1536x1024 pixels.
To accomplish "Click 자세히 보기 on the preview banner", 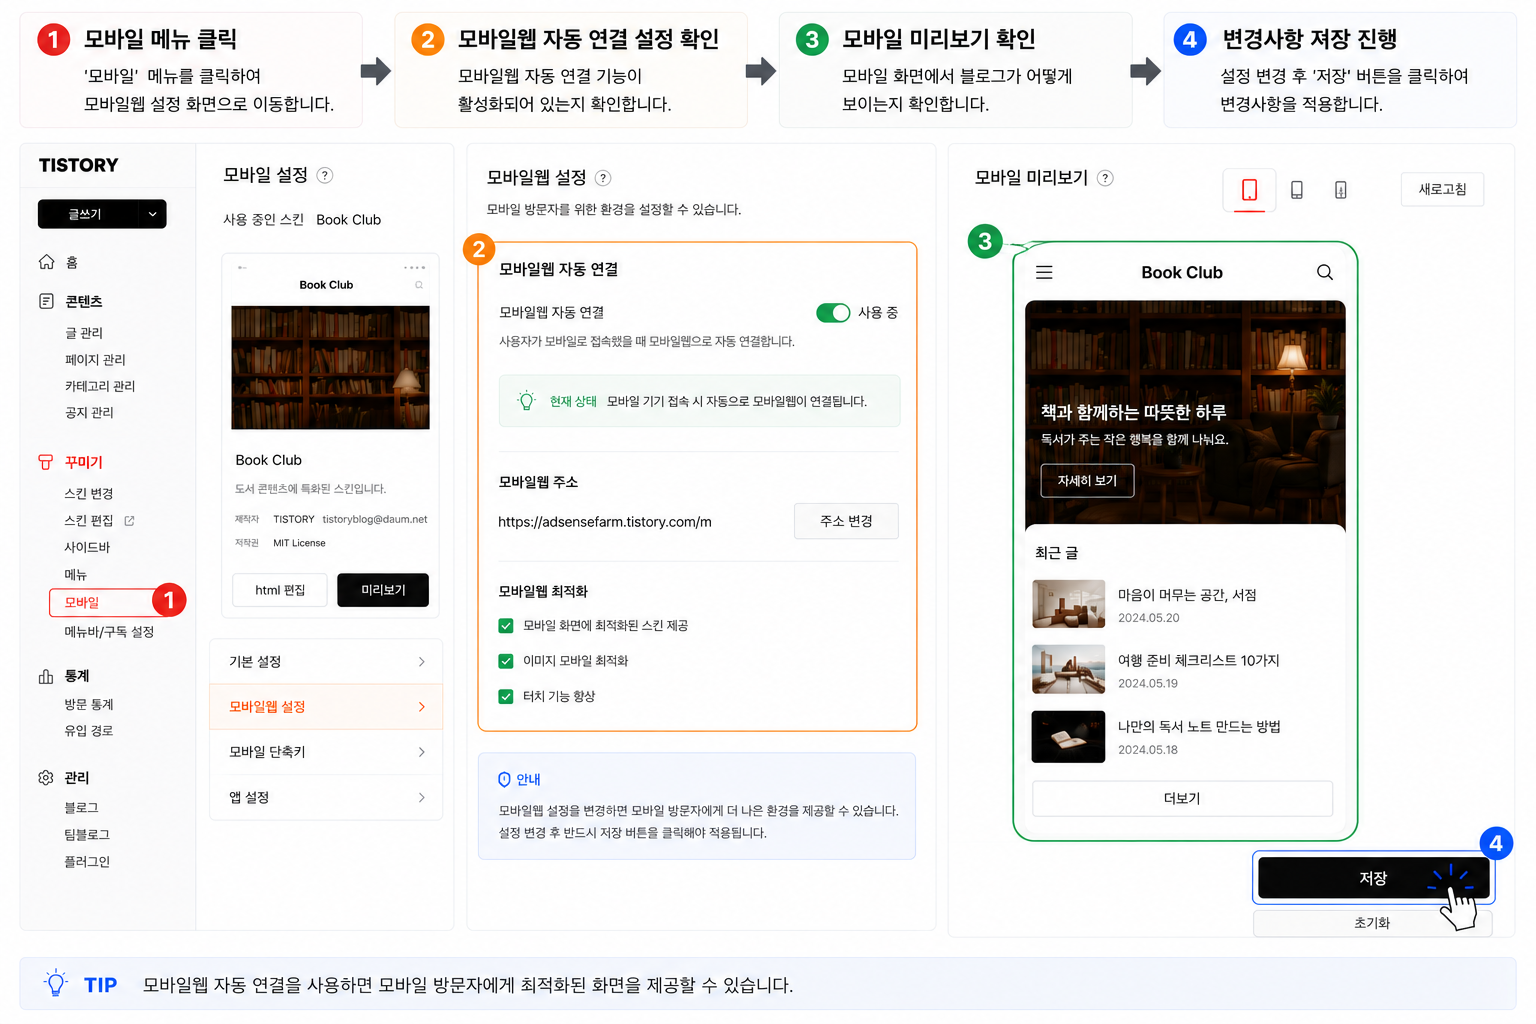I will pos(1087,481).
